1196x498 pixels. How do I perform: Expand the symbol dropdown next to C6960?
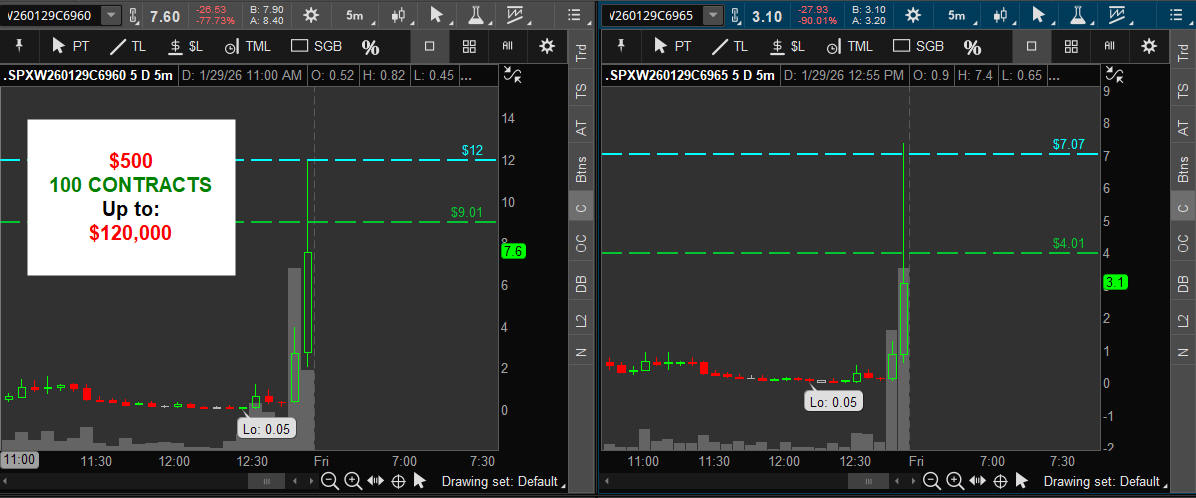coord(109,15)
